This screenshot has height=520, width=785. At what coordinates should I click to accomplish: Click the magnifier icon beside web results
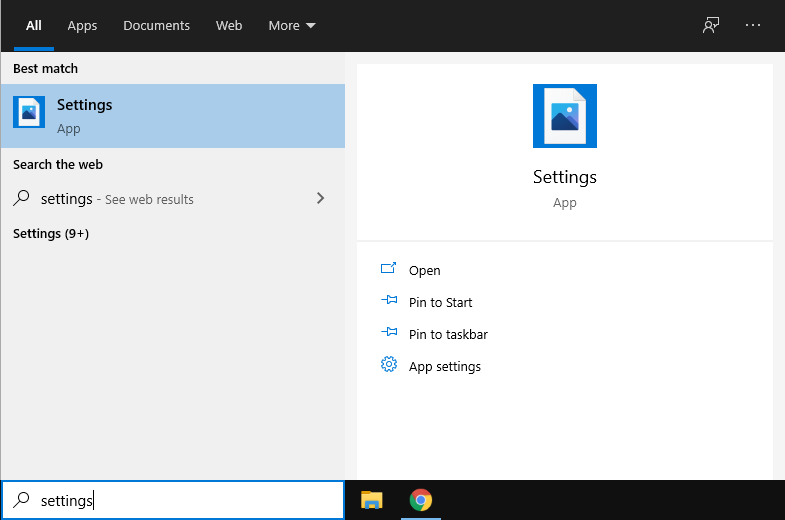tap(22, 198)
